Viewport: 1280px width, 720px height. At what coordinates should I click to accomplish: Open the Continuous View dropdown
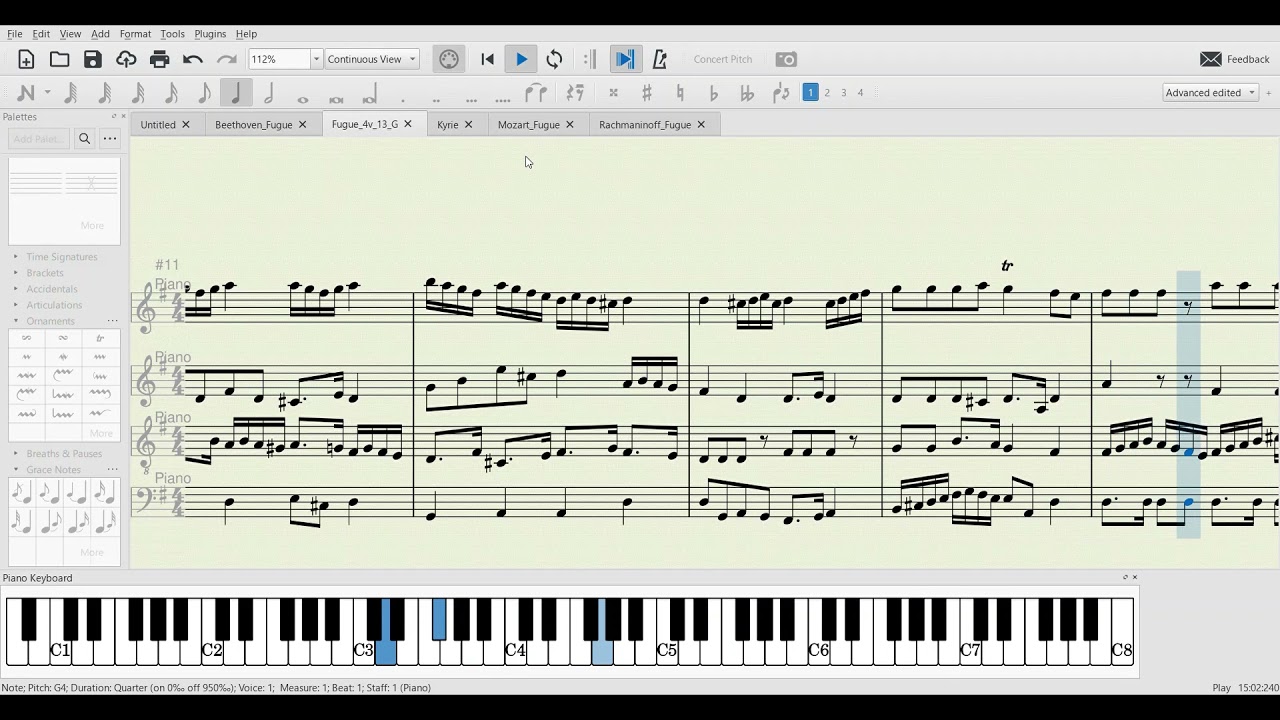[x=371, y=60]
